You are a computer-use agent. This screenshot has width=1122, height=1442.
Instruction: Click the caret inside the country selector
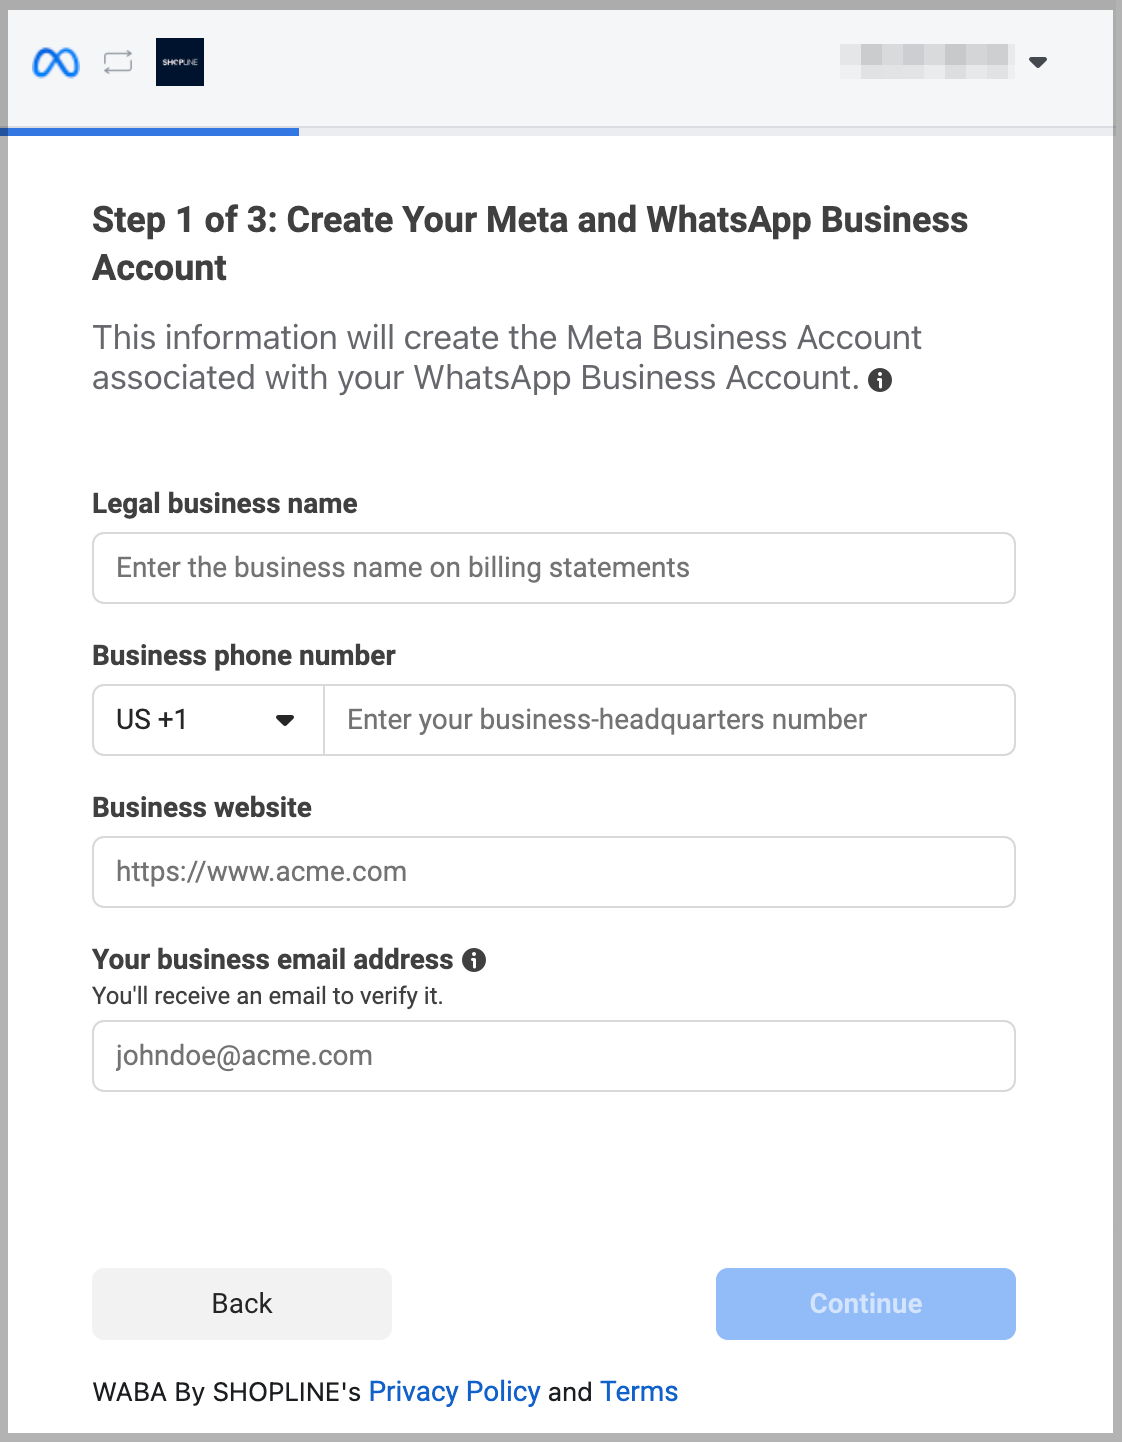pyautogui.click(x=286, y=719)
